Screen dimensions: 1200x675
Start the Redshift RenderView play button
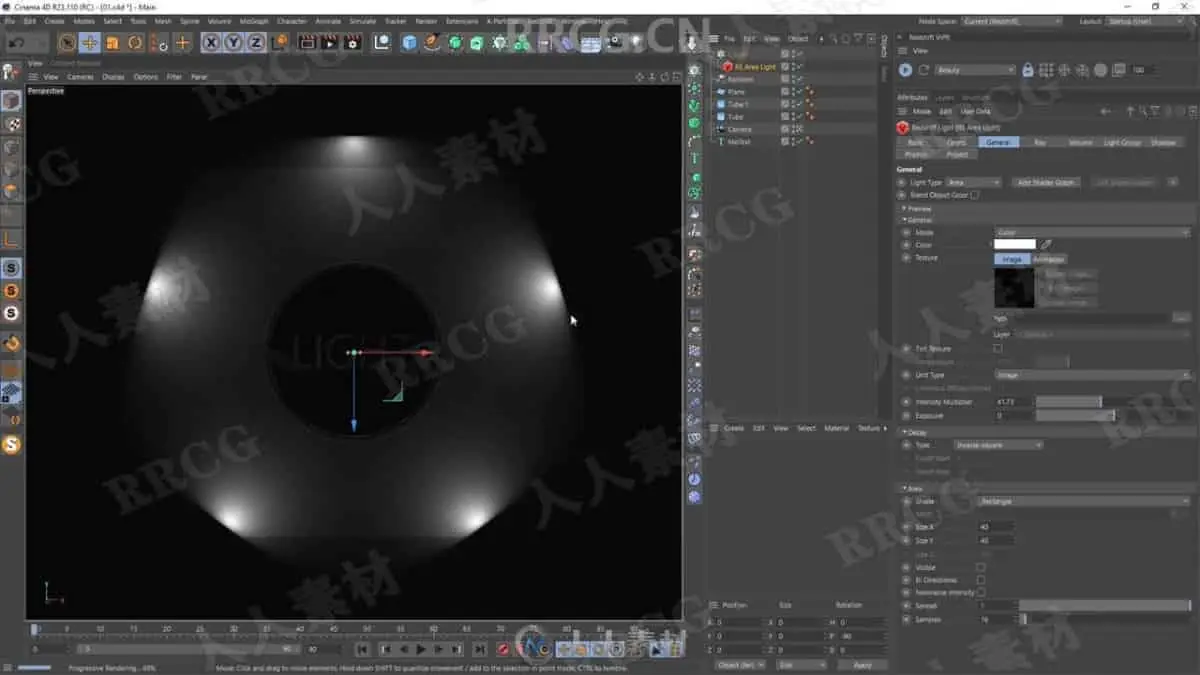[x=905, y=70]
